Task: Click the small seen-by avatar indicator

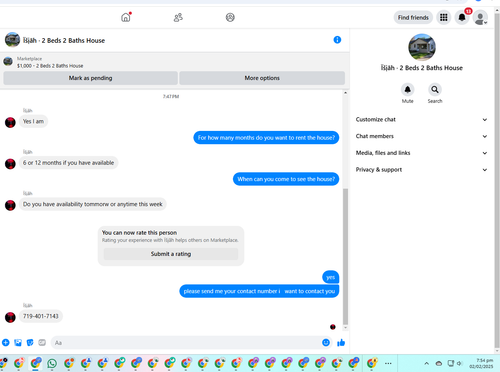Action: 333,327
